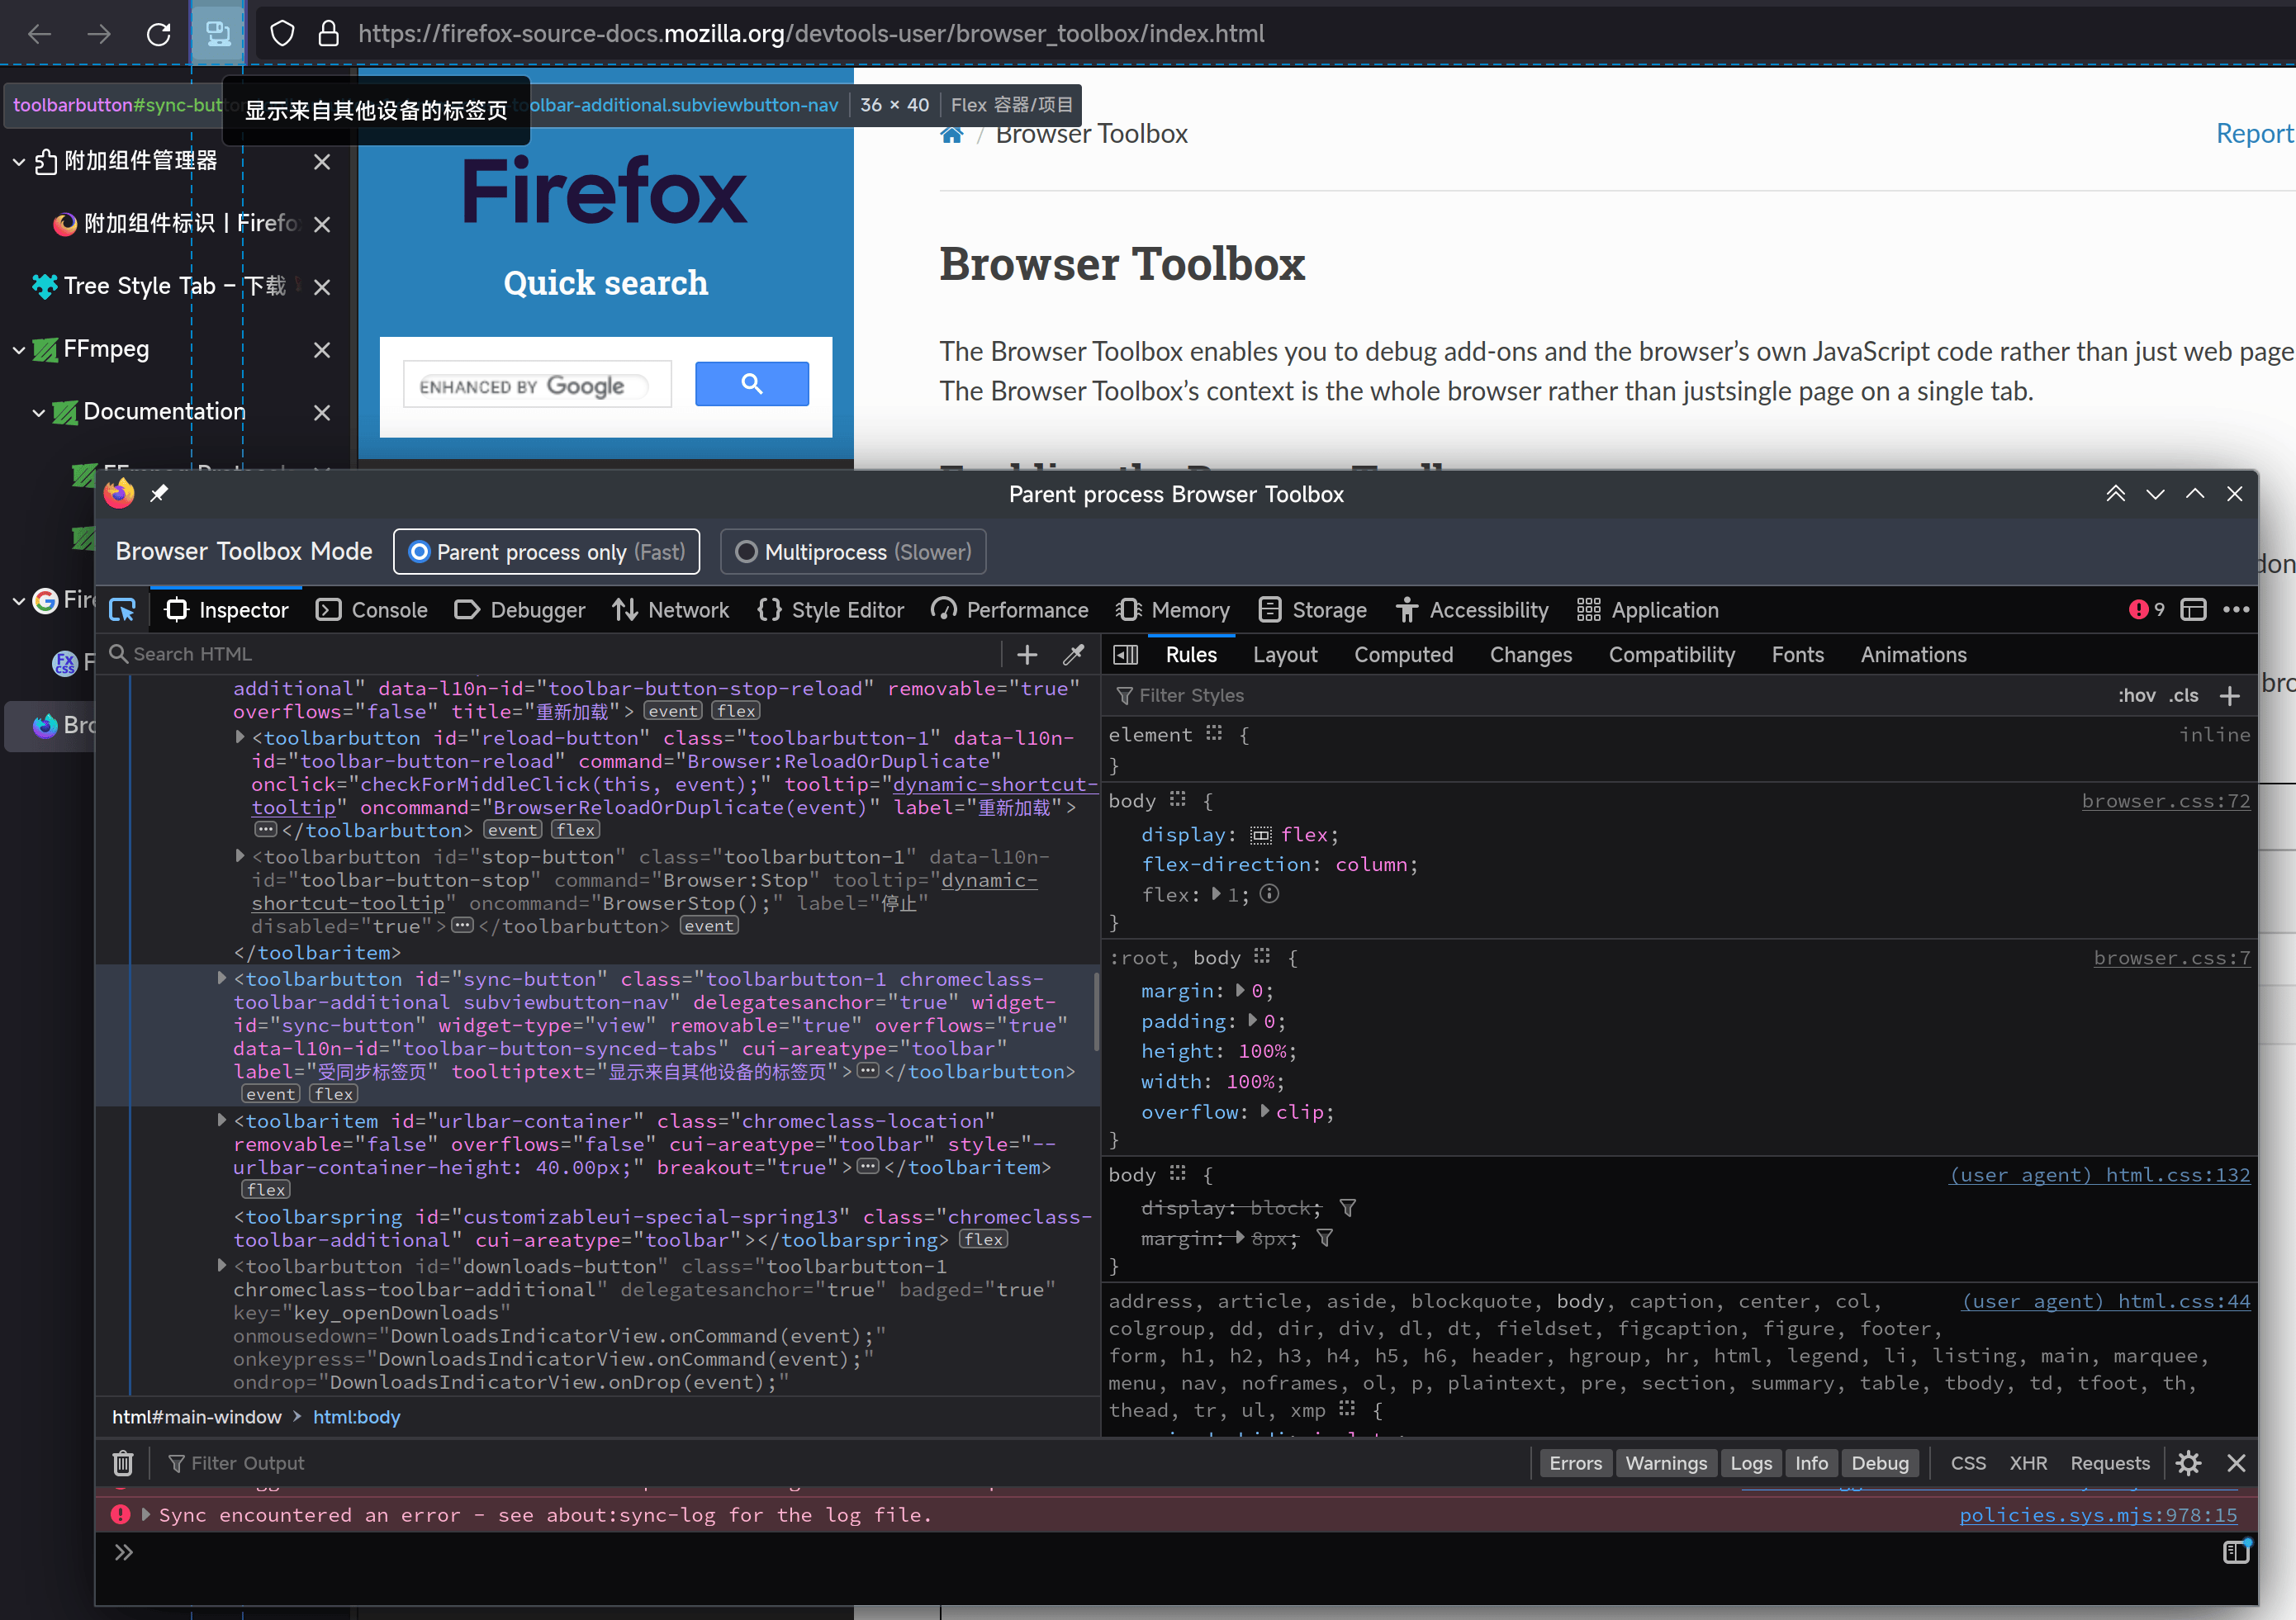
Task: Open console settings gear icon
Action: click(x=2188, y=1463)
